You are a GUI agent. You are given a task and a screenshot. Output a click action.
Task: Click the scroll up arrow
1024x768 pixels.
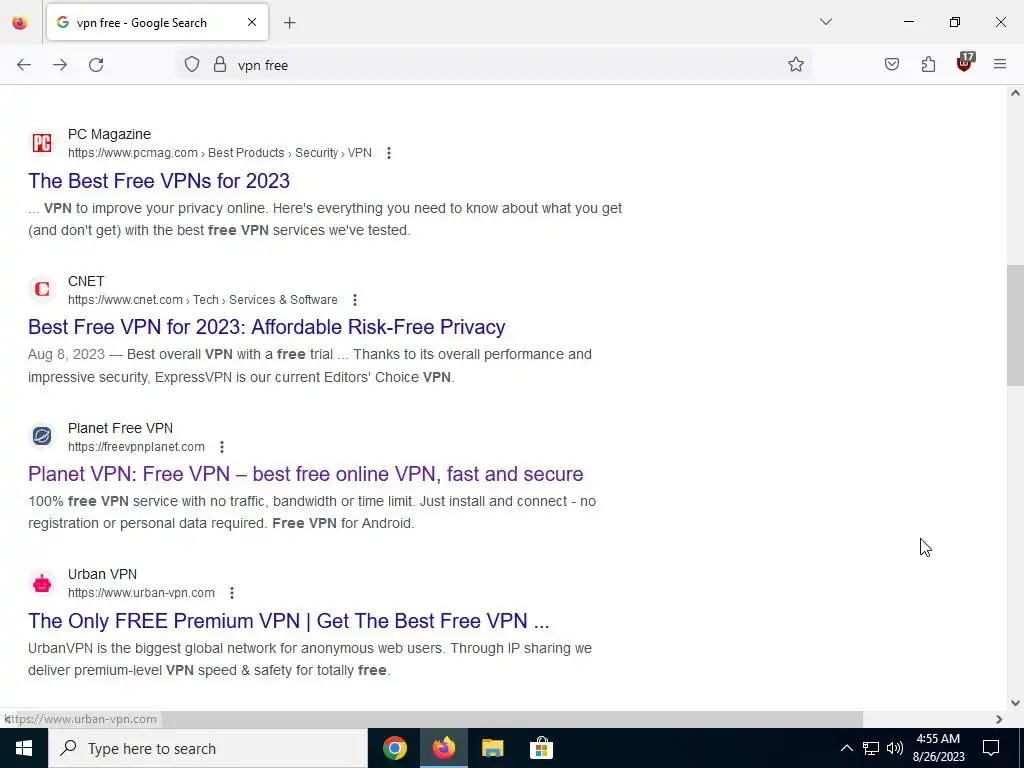click(x=1015, y=93)
